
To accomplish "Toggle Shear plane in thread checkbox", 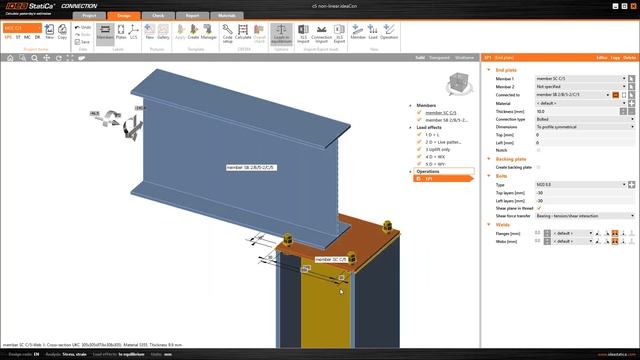I will coord(538,208).
